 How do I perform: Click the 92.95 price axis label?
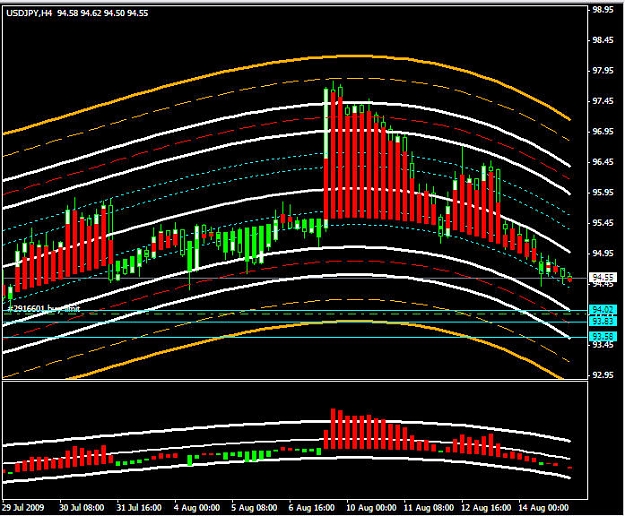[603, 375]
